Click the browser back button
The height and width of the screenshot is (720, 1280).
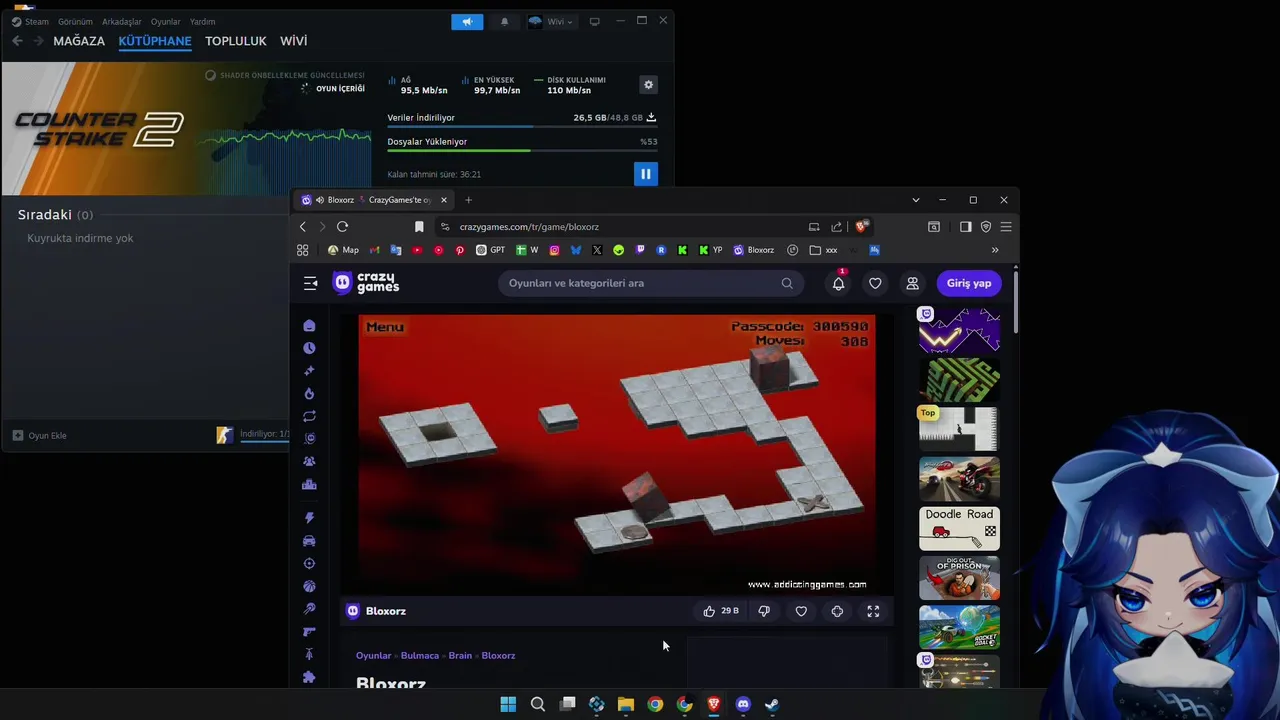(x=303, y=227)
